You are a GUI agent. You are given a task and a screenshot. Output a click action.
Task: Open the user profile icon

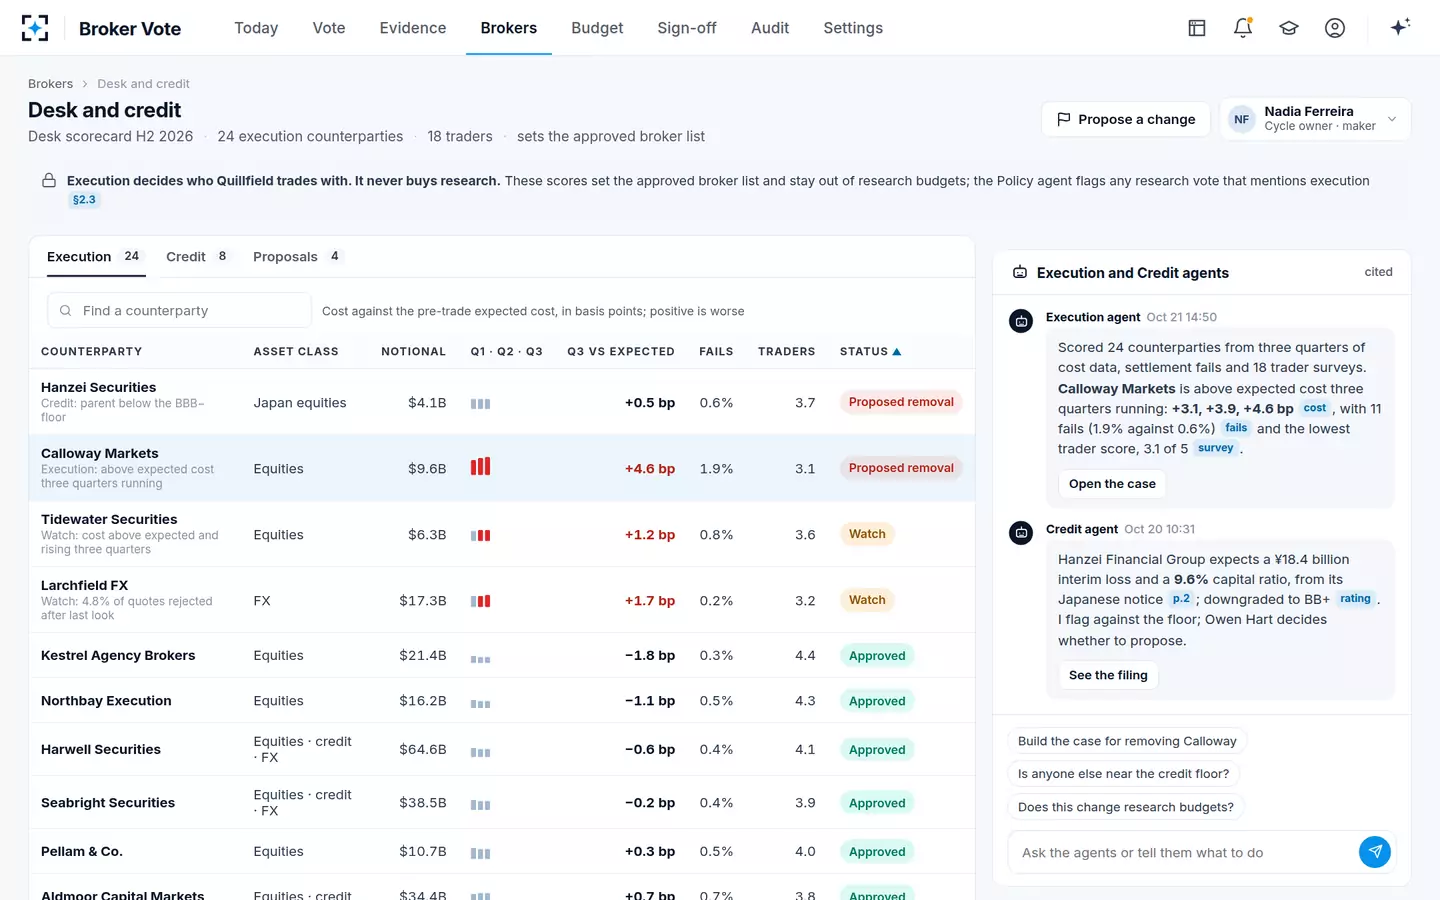coord(1335,28)
